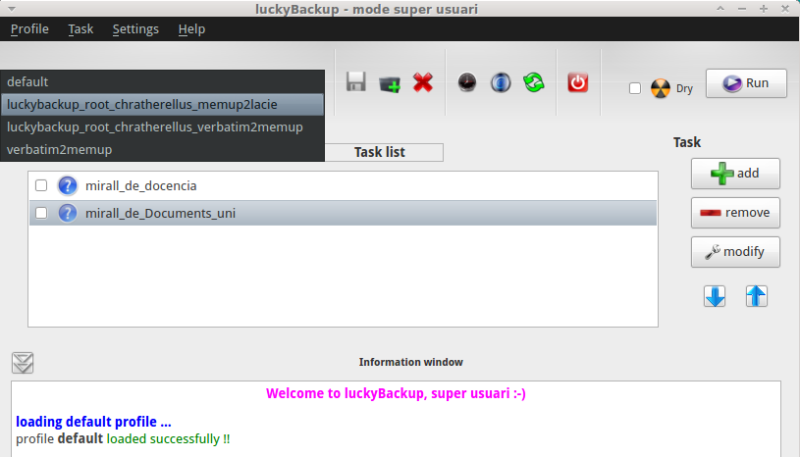
Task: Click the red X delete profile icon
Action: click(x=423, y=83)
